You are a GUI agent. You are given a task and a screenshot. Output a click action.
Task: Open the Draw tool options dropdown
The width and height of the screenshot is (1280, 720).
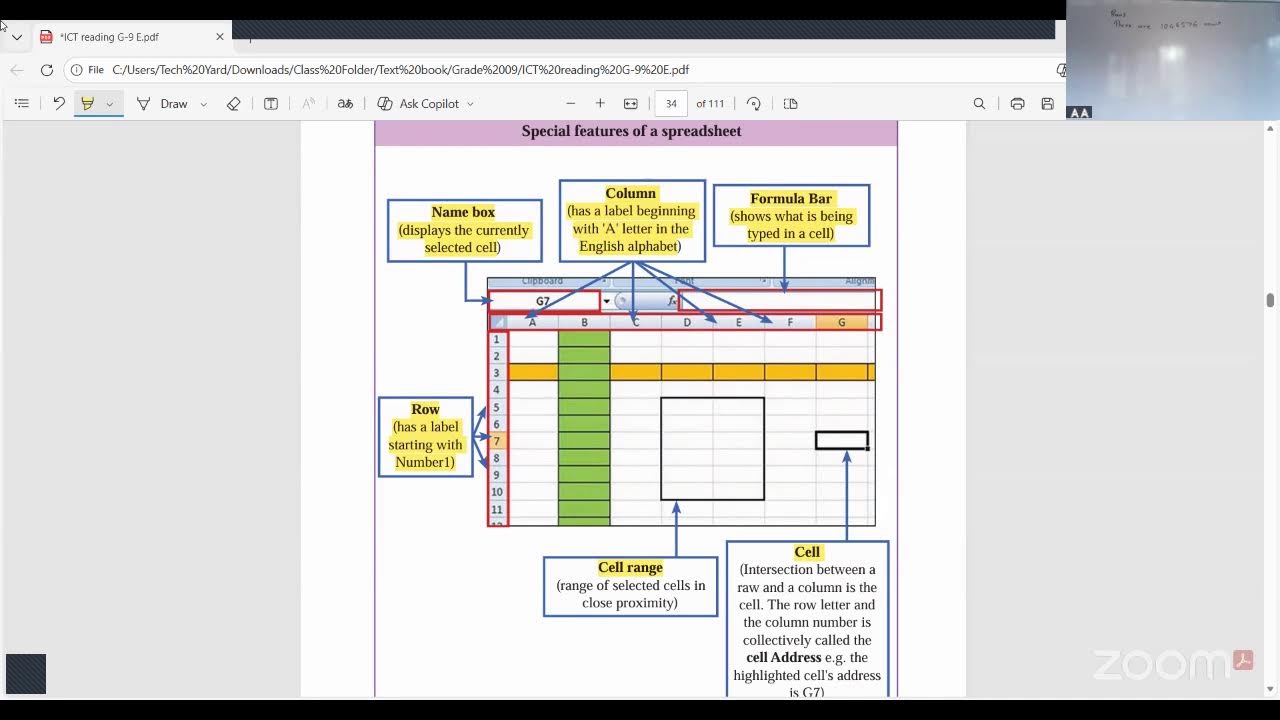pos(204,104)
